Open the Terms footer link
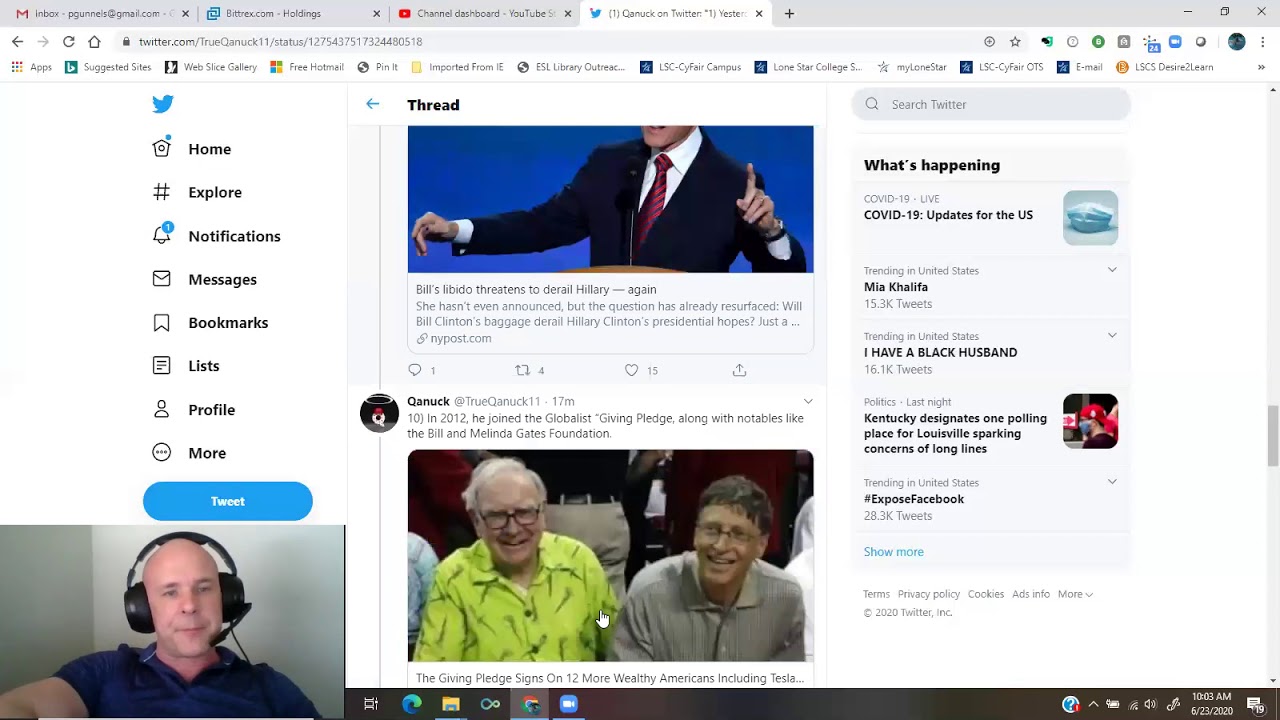Screen dimensions: 1280x720 pyautogui.click(x=876, y=594)
